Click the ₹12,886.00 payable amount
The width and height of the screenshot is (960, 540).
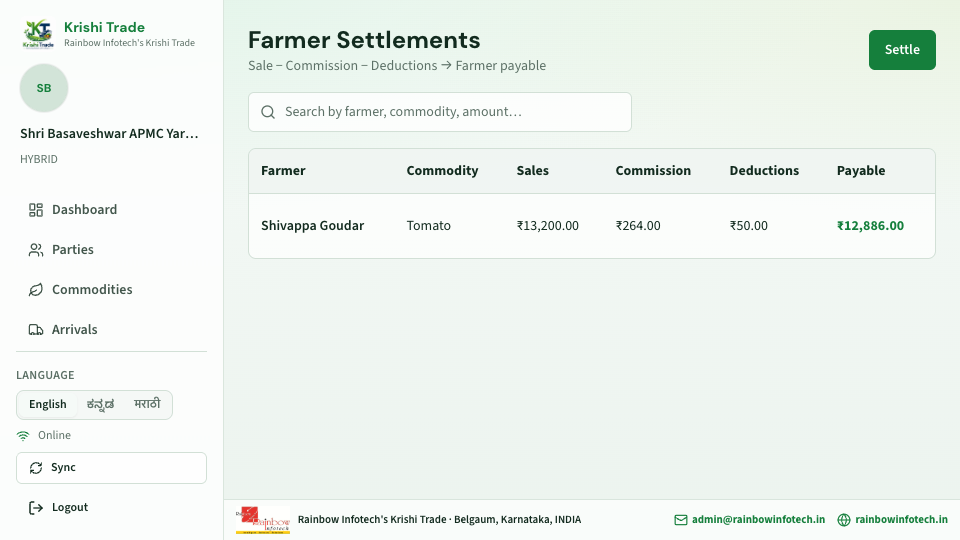(x=870, y=226)
